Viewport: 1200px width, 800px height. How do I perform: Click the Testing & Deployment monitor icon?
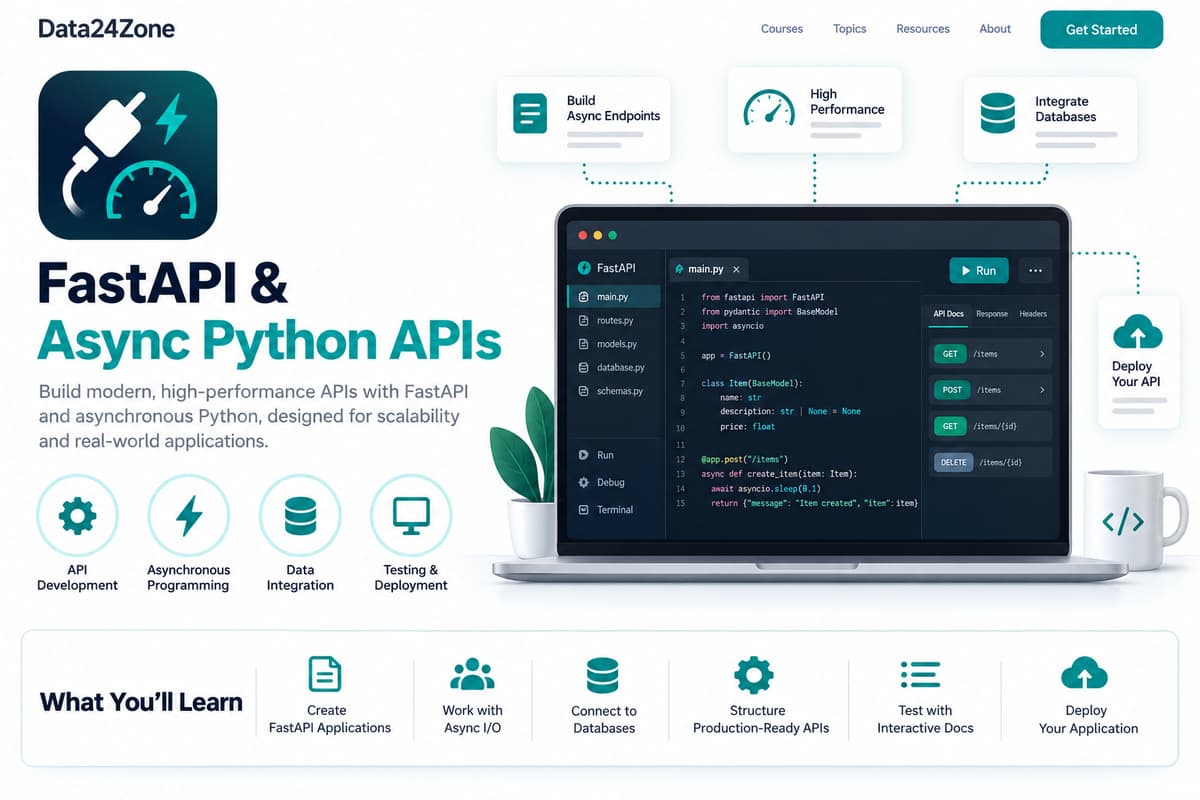[411, 516]
